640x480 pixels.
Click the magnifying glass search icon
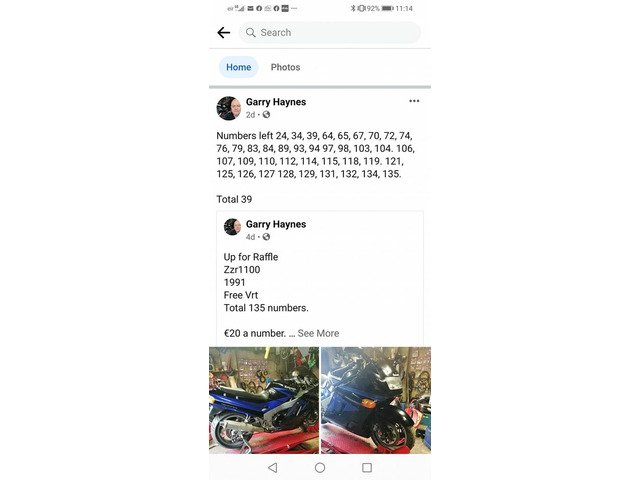pyautogui.click(x=251, y=33)
